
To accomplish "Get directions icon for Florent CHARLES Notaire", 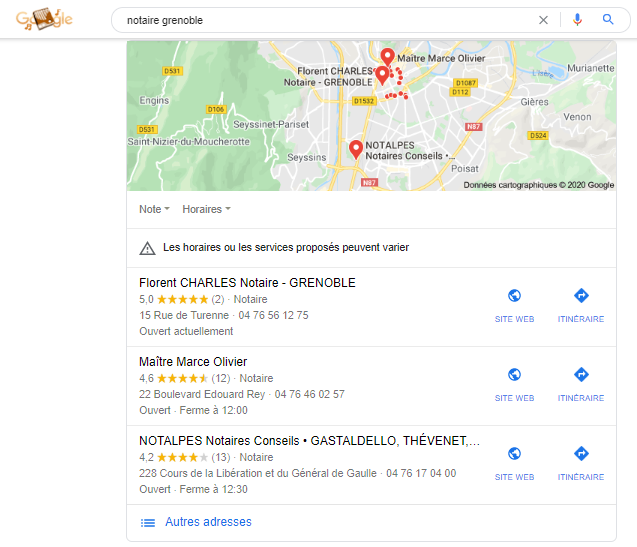I will pyautogui.click(x=581, y=295).
